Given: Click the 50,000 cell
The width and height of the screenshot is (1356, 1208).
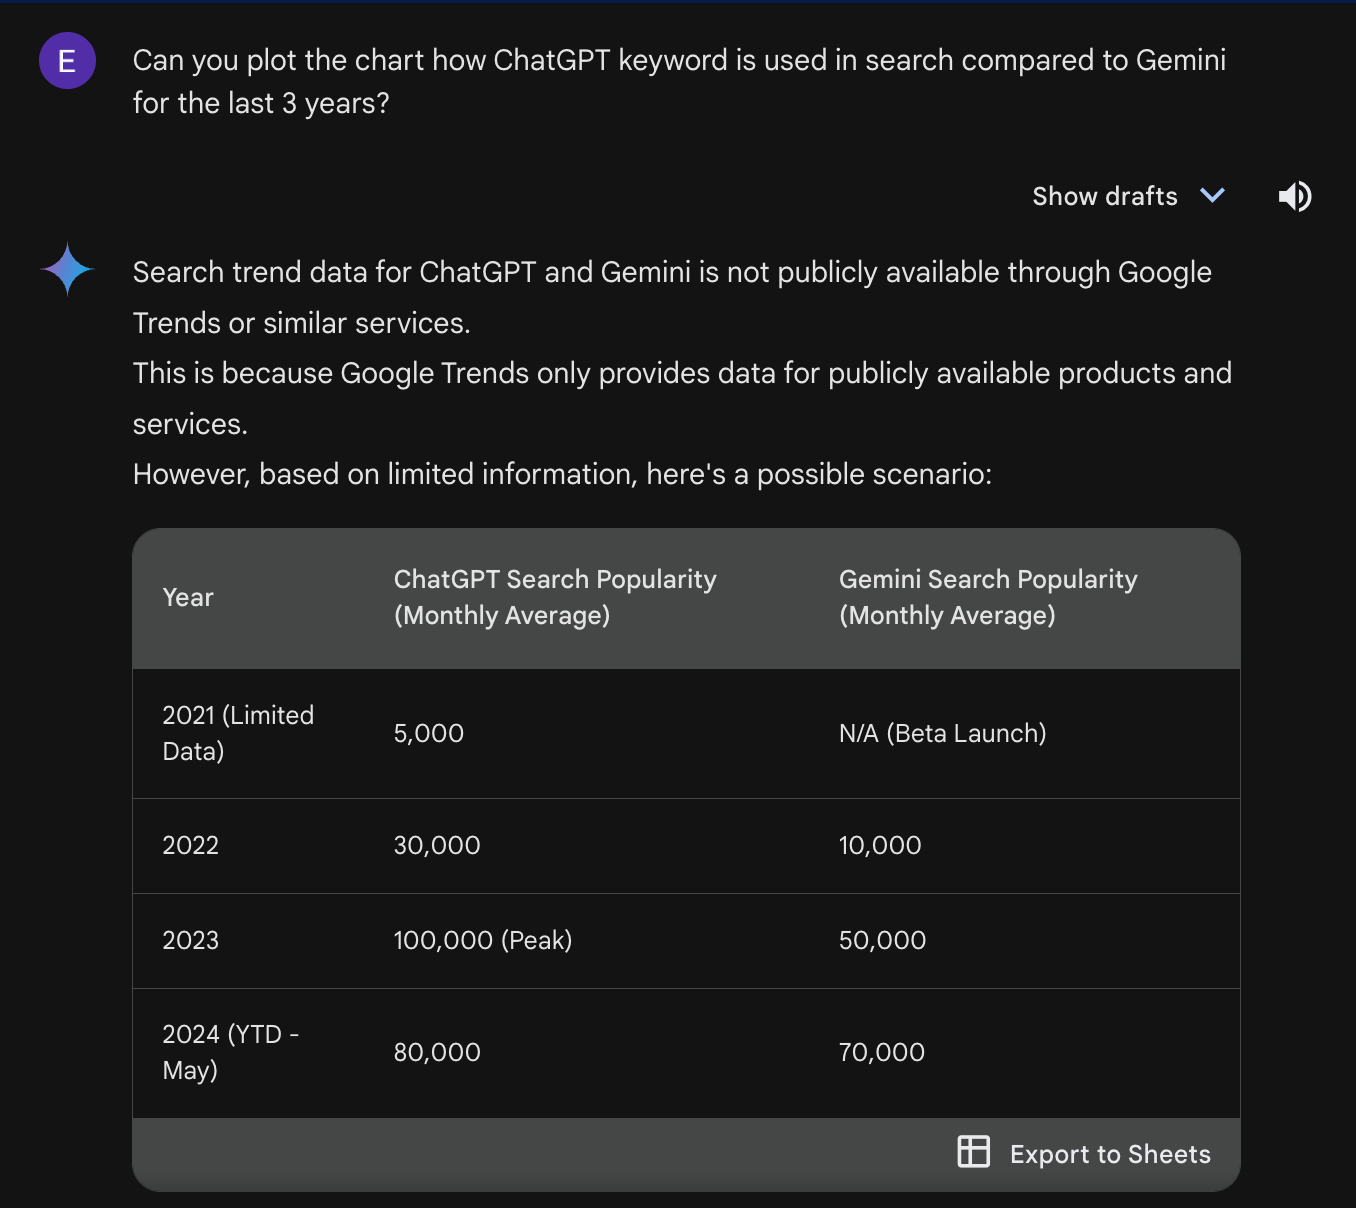Looking at the screenshot, I should pyautogui.click(x=882, y=940).
